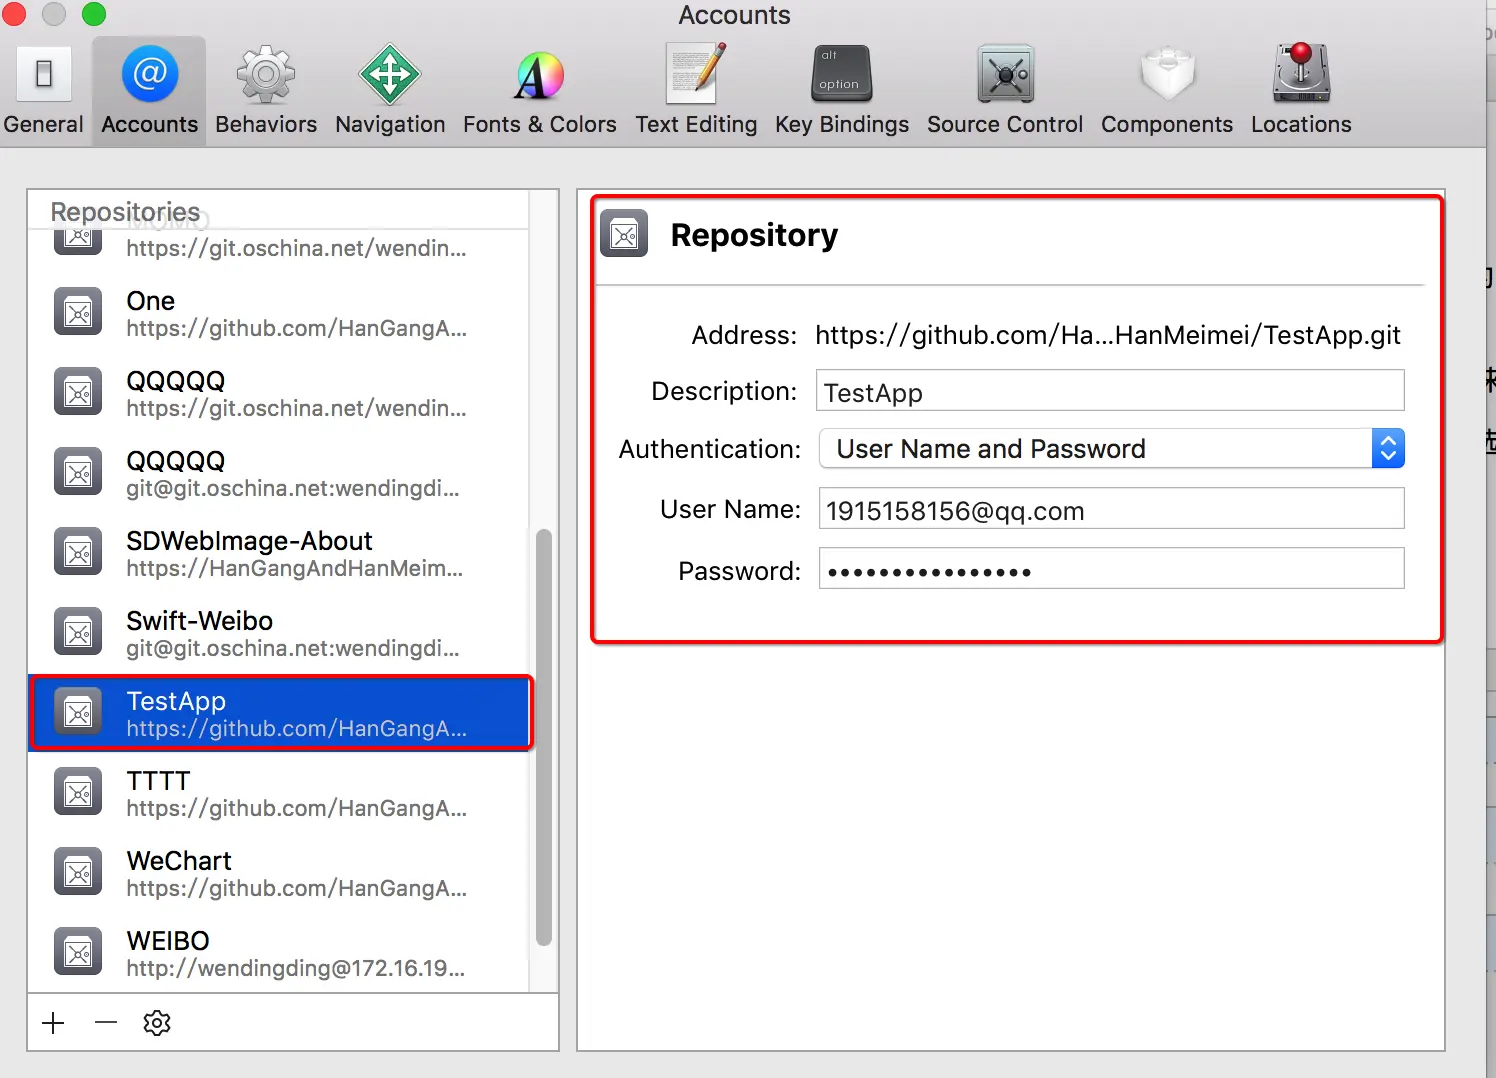Click the repositories list scrollbar
The height and width of the screenshot is (1078, 1496).
point(544,737)
